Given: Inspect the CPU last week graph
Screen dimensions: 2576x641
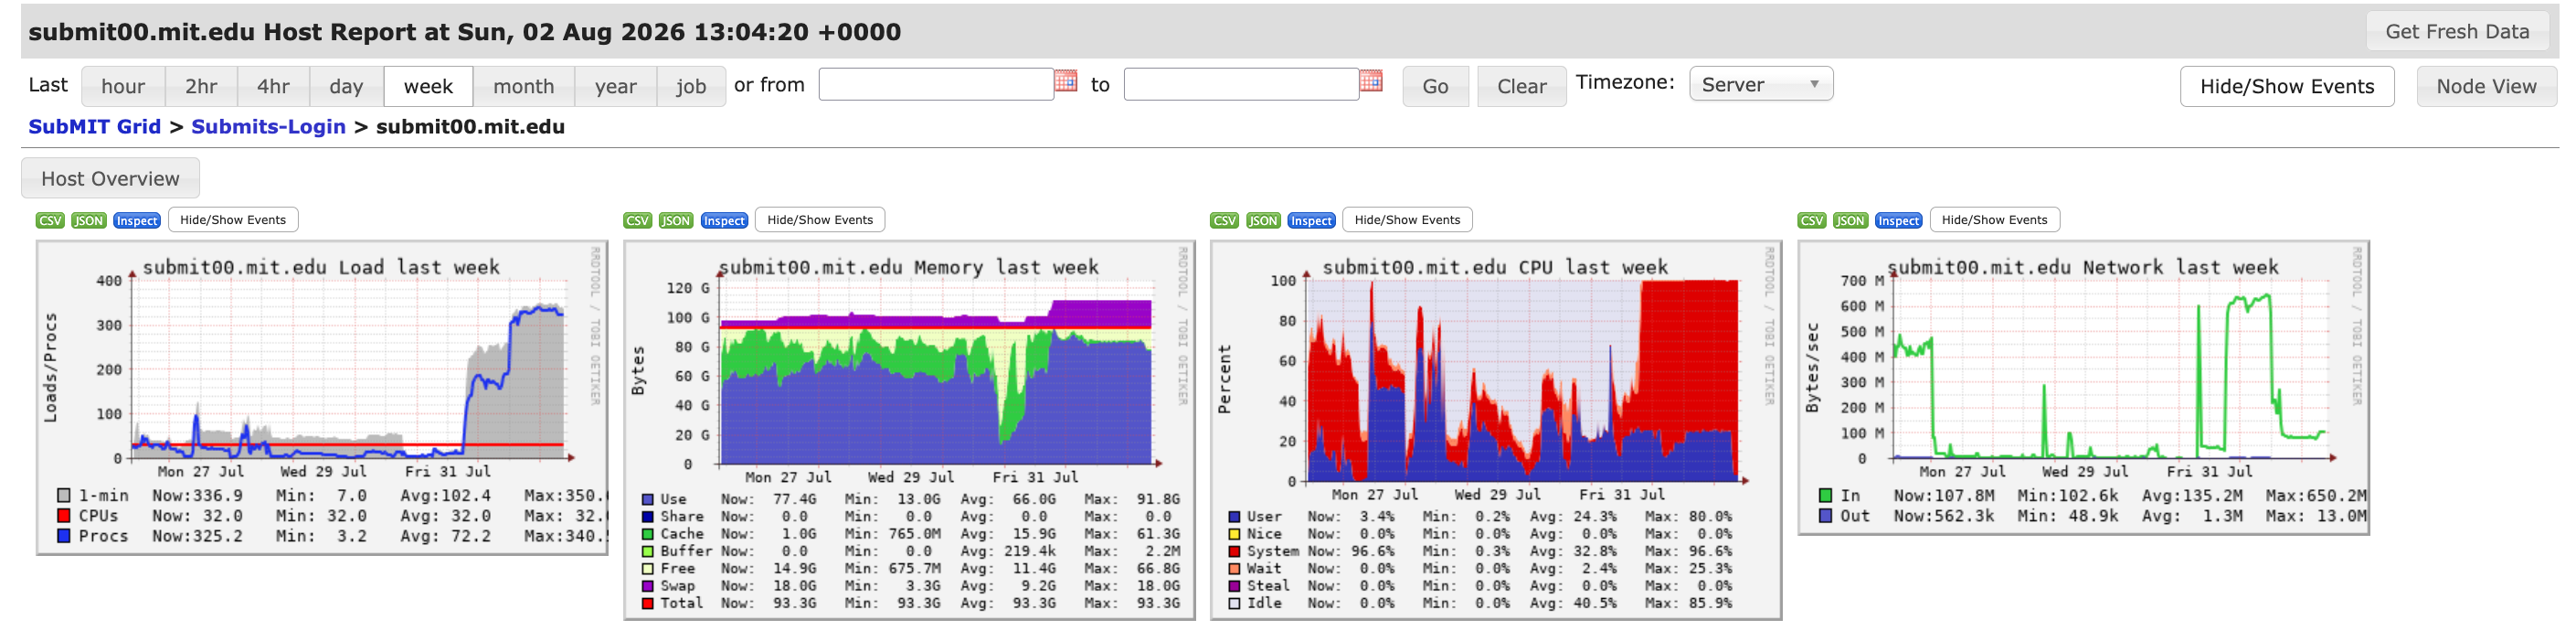Looking at the screenshot, I should [x=1311, y=220].
